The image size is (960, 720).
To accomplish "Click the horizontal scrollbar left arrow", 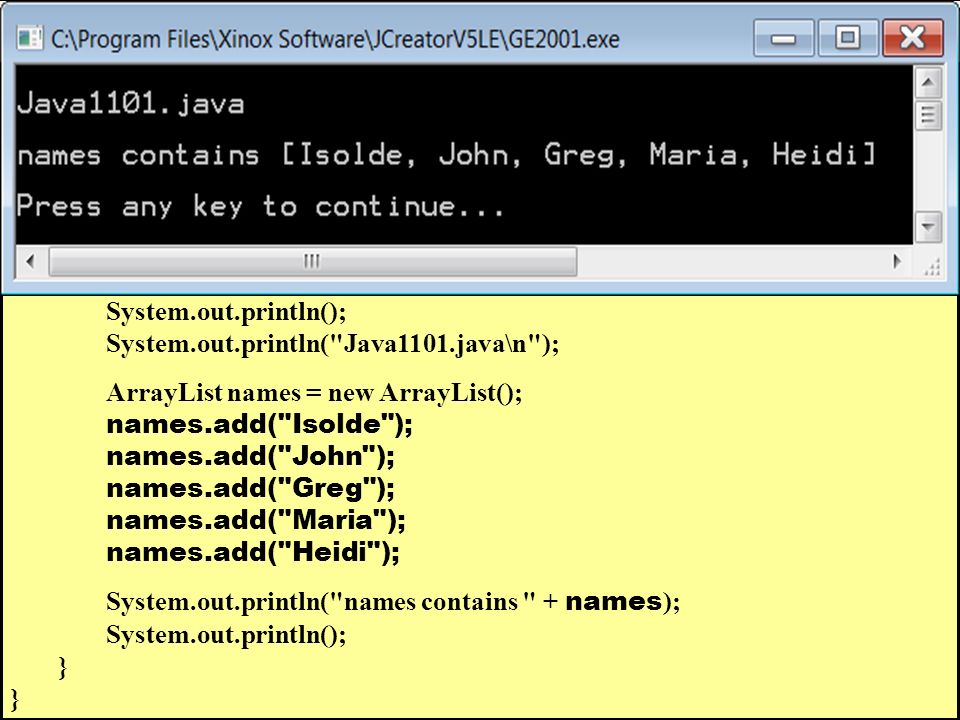I will [x=30, y=261].
